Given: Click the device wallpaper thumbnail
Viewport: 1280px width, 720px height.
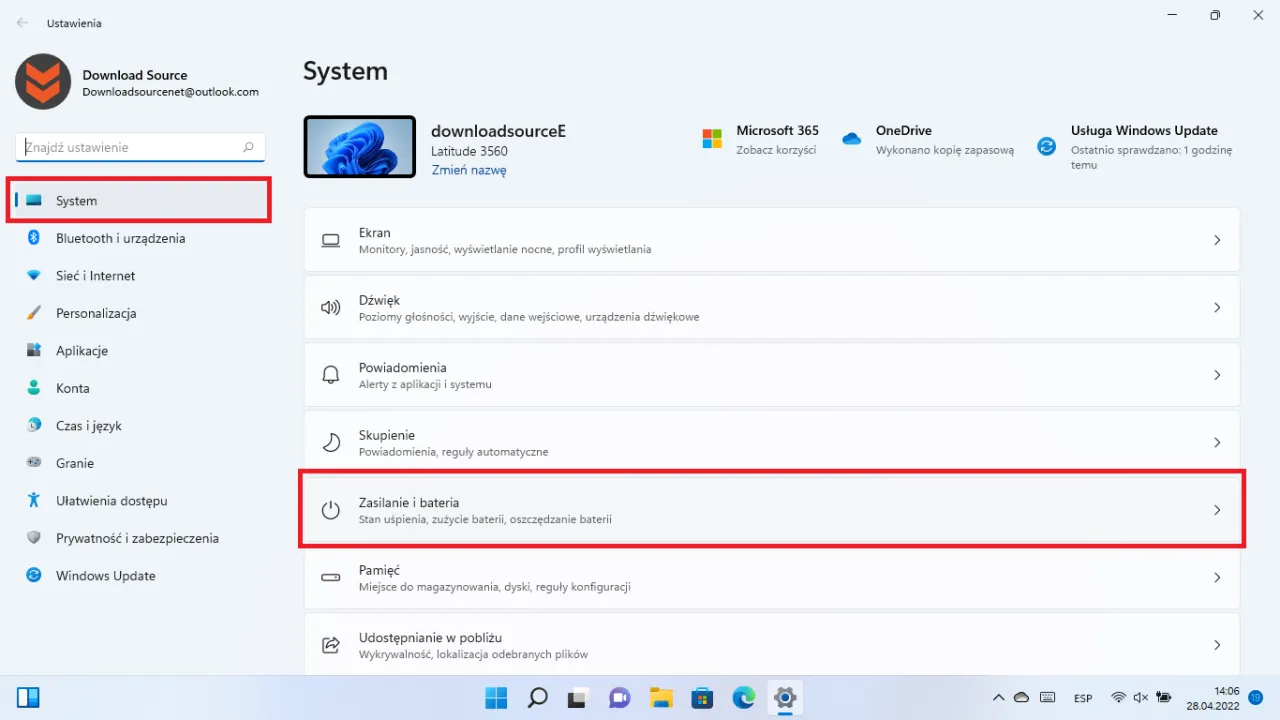Looking at the screenshot, I should point(359,147).
